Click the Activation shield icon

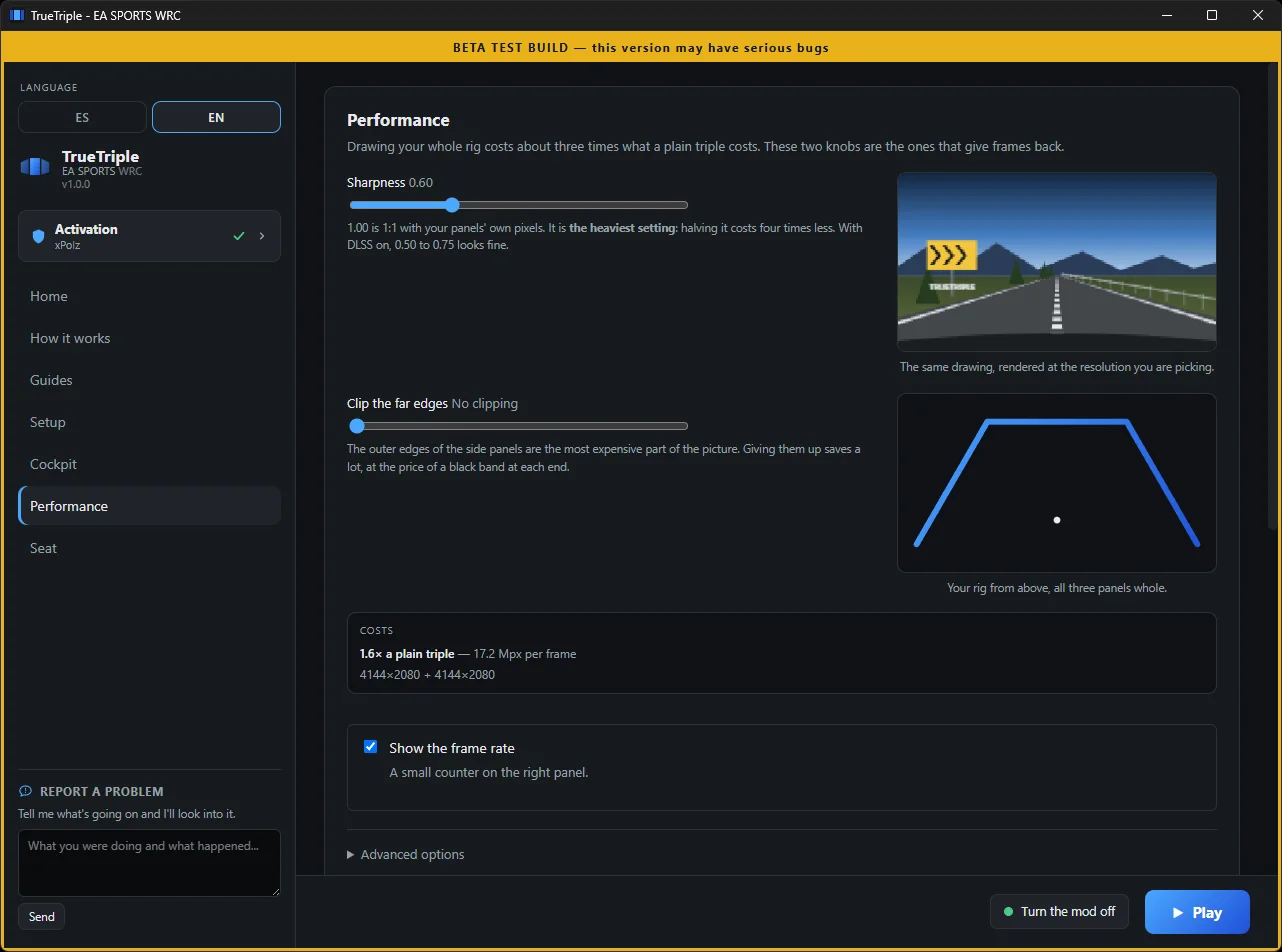(x=38, y=236)
